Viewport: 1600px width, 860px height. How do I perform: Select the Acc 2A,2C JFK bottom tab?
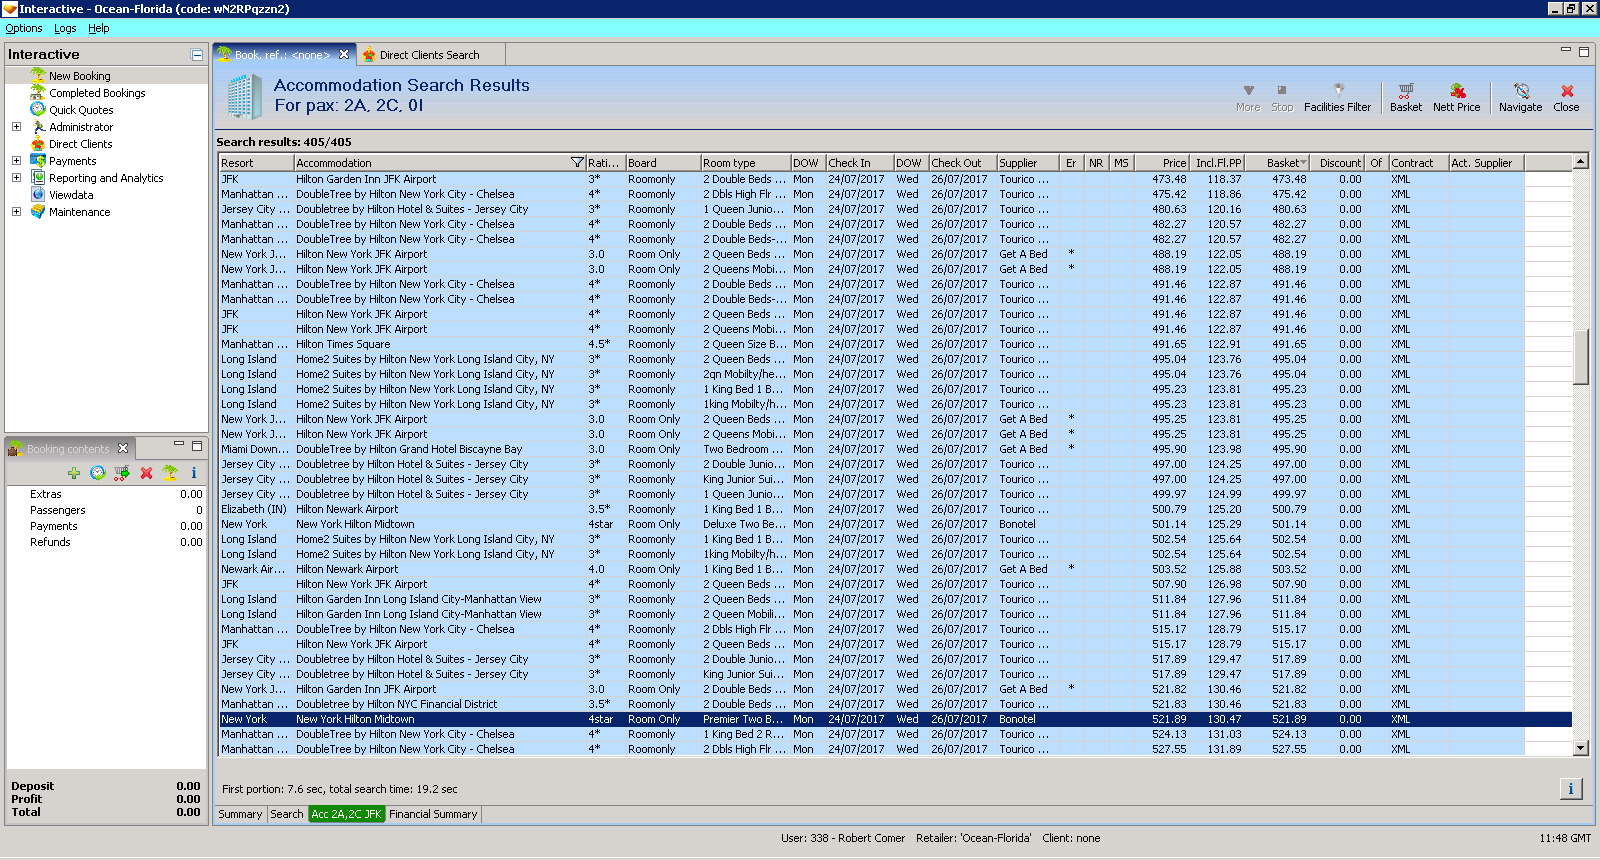(346, 814)
